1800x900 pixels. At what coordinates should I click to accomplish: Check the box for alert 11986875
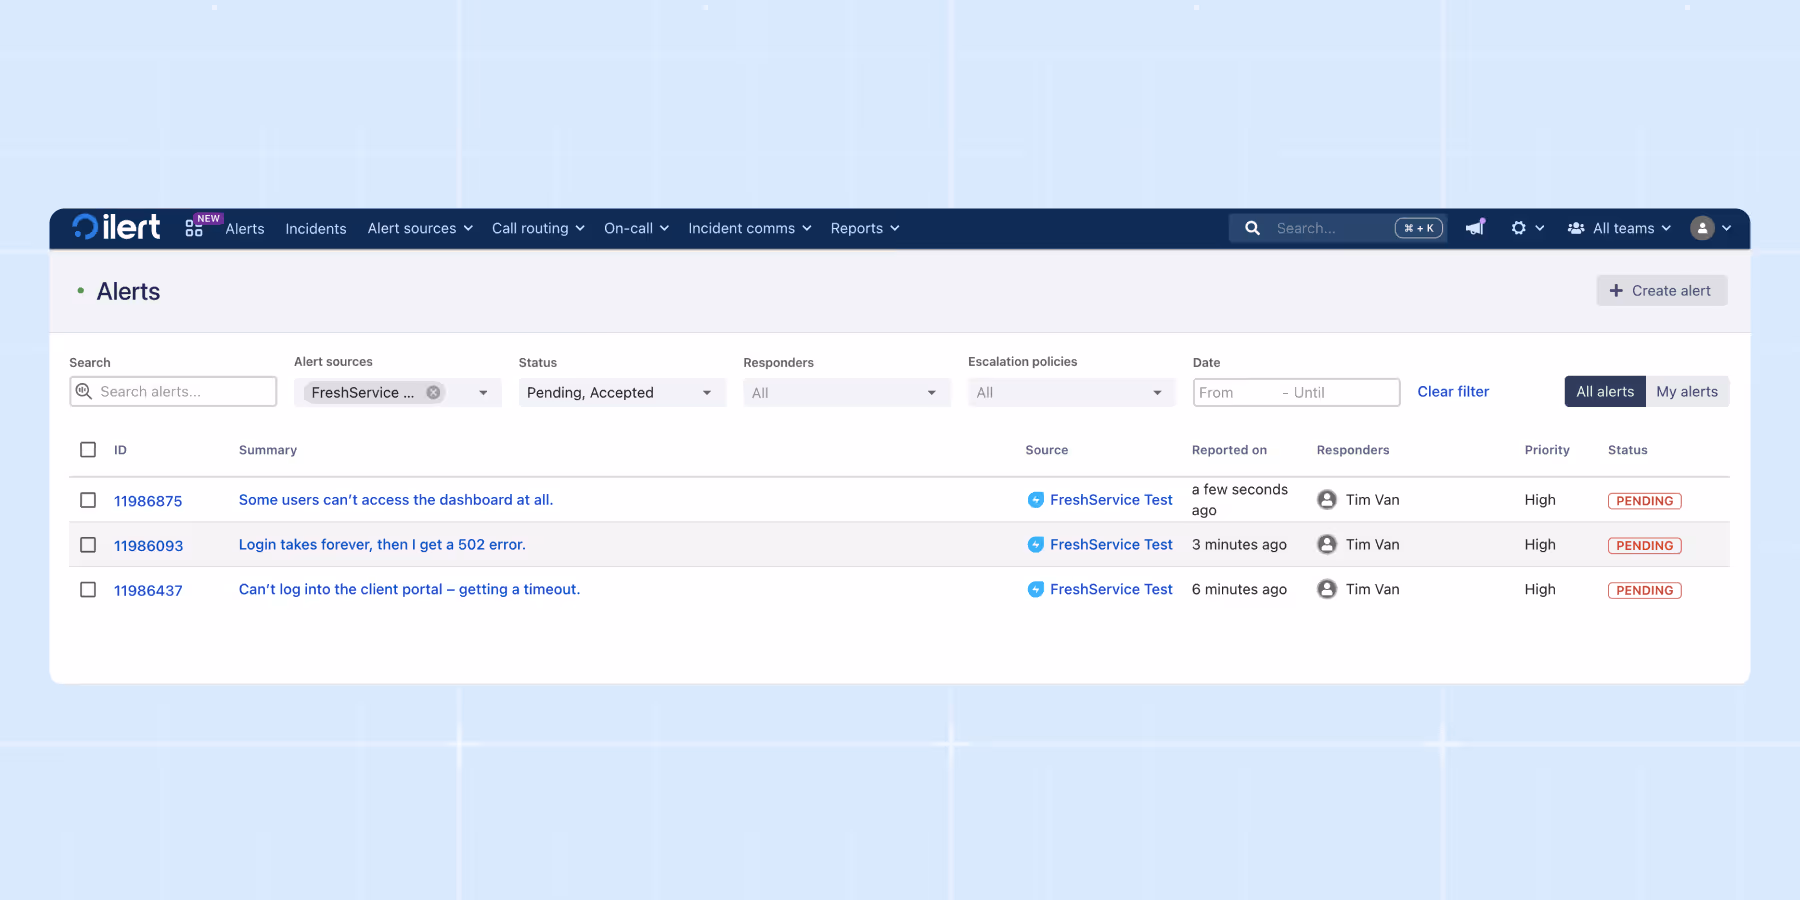pyautogui.click(x=88, y=500)
